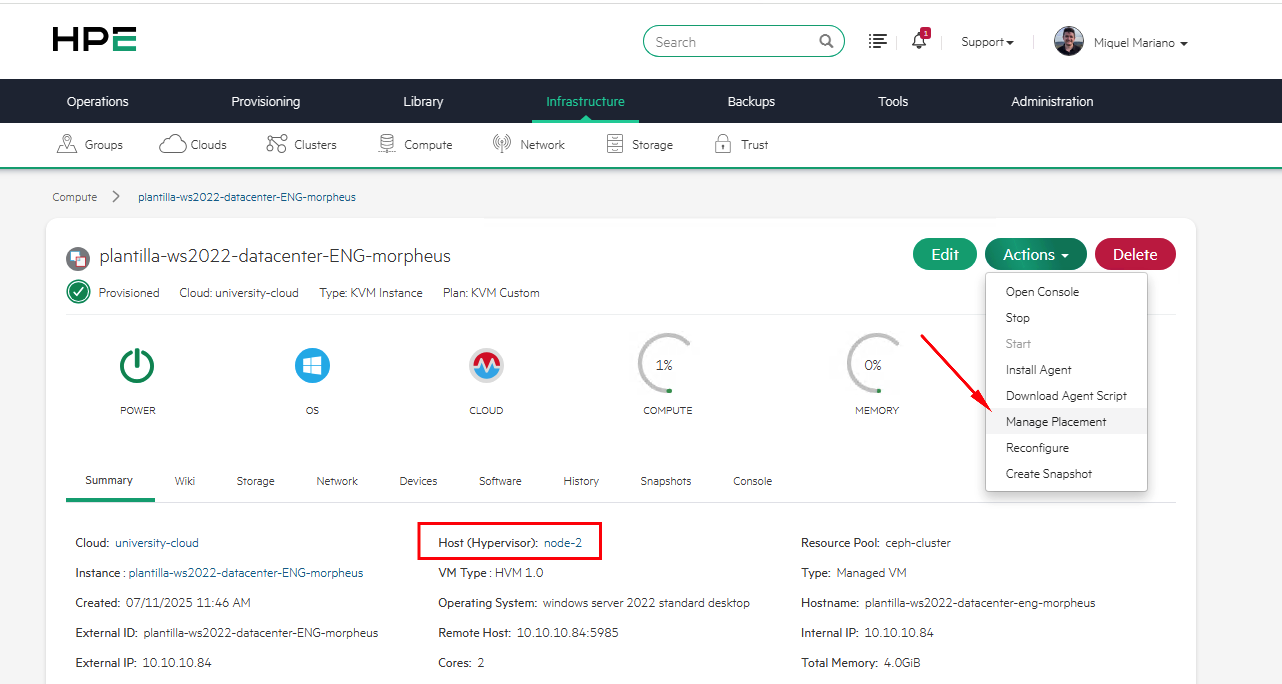Expand the Support dropdown

coord(987,42)
